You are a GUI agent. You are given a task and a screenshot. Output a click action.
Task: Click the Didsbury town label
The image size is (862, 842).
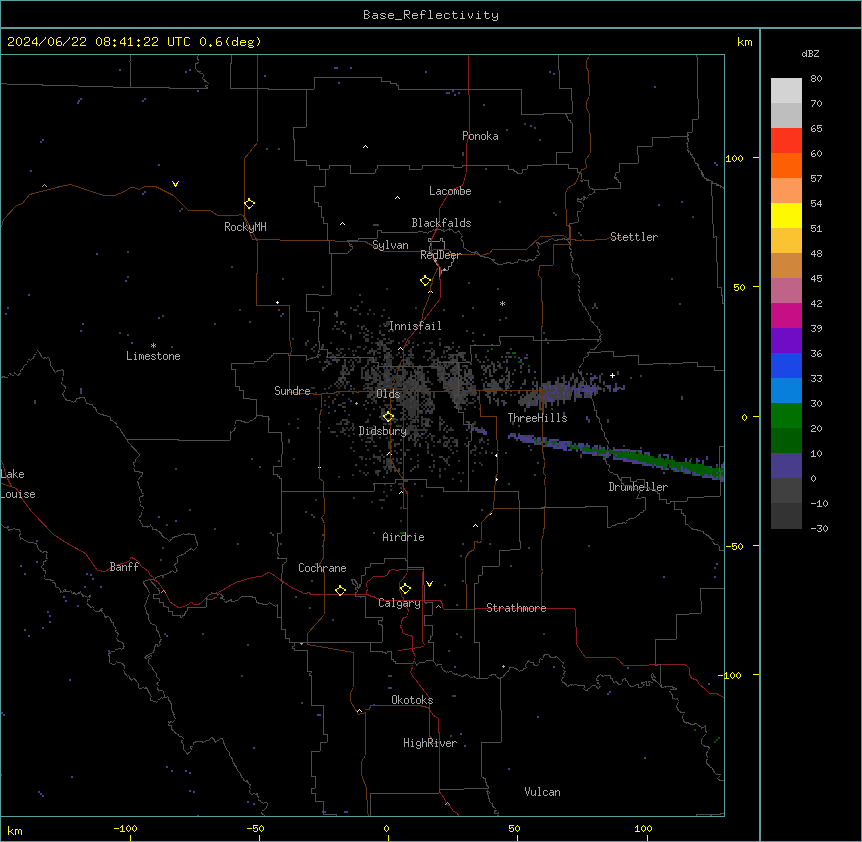coord(383,431)
